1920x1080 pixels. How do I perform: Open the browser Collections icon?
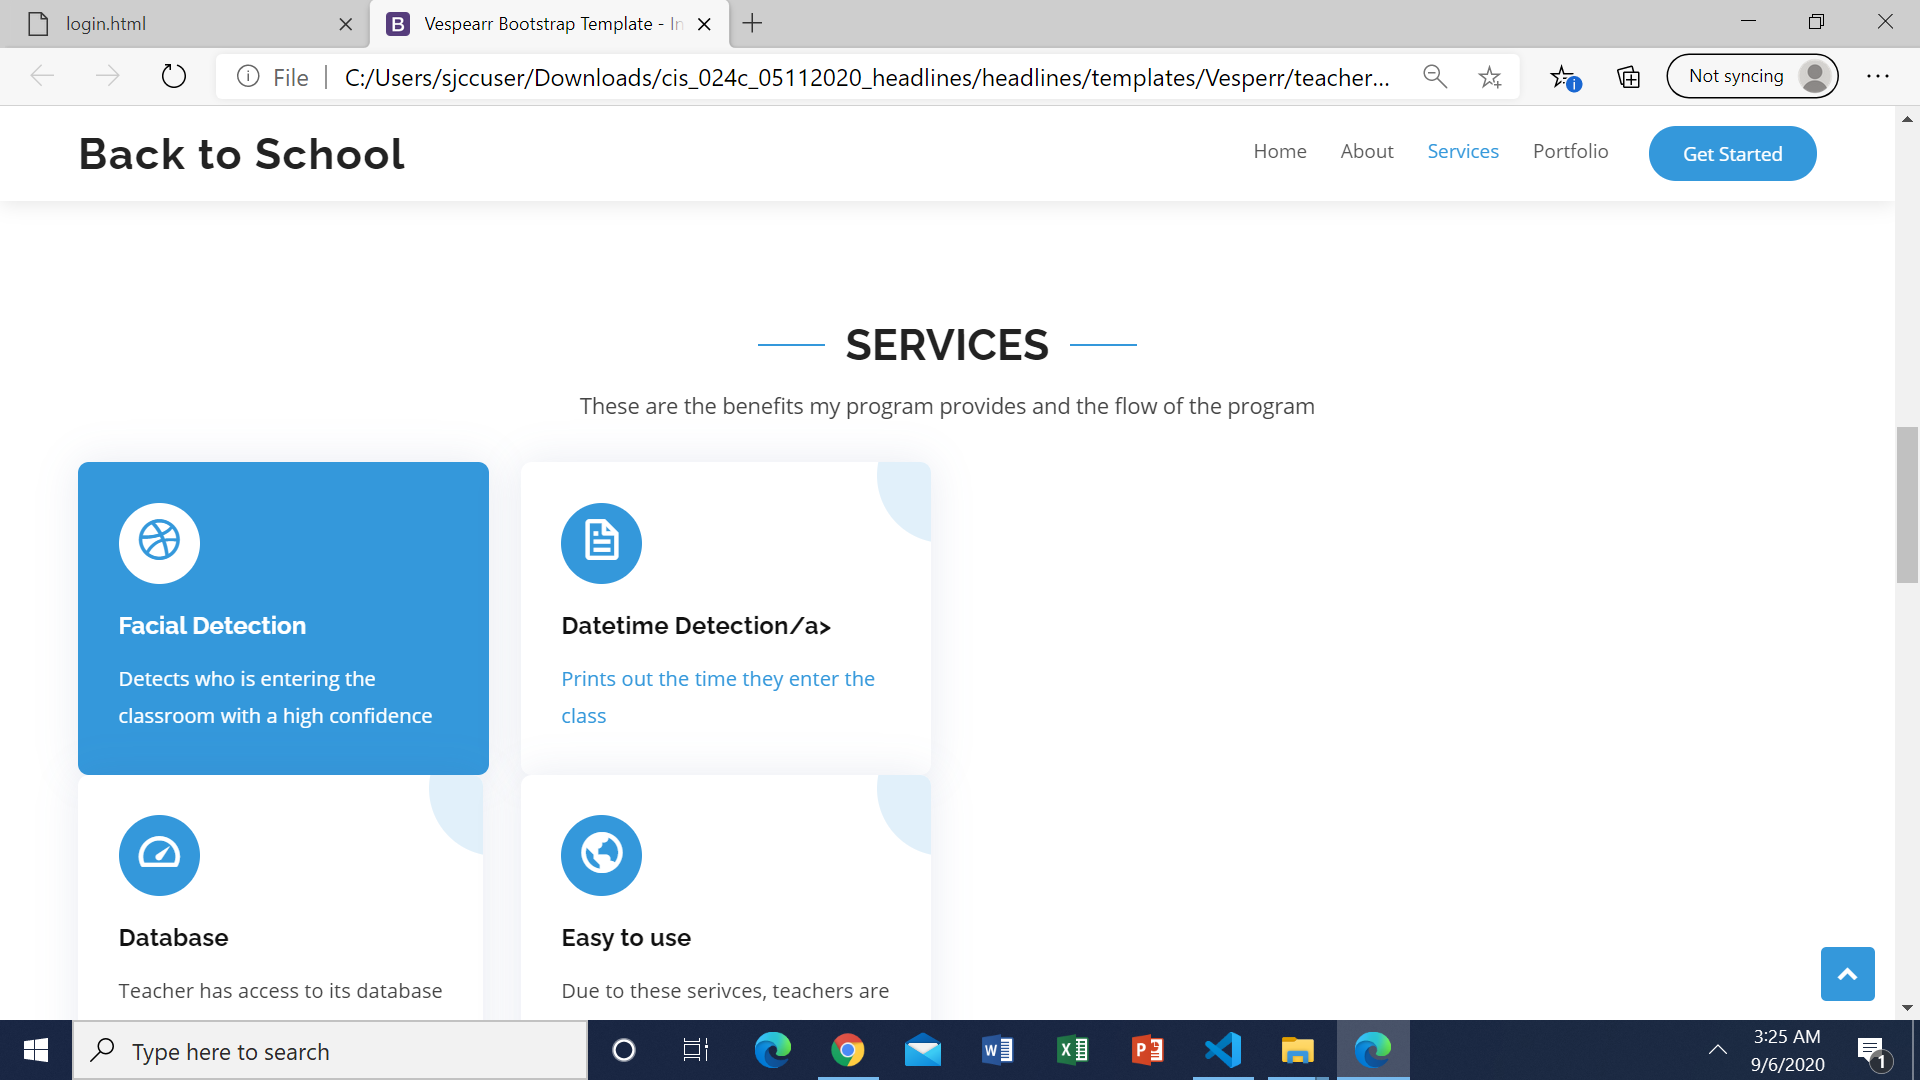click(x=1628, y=77)
